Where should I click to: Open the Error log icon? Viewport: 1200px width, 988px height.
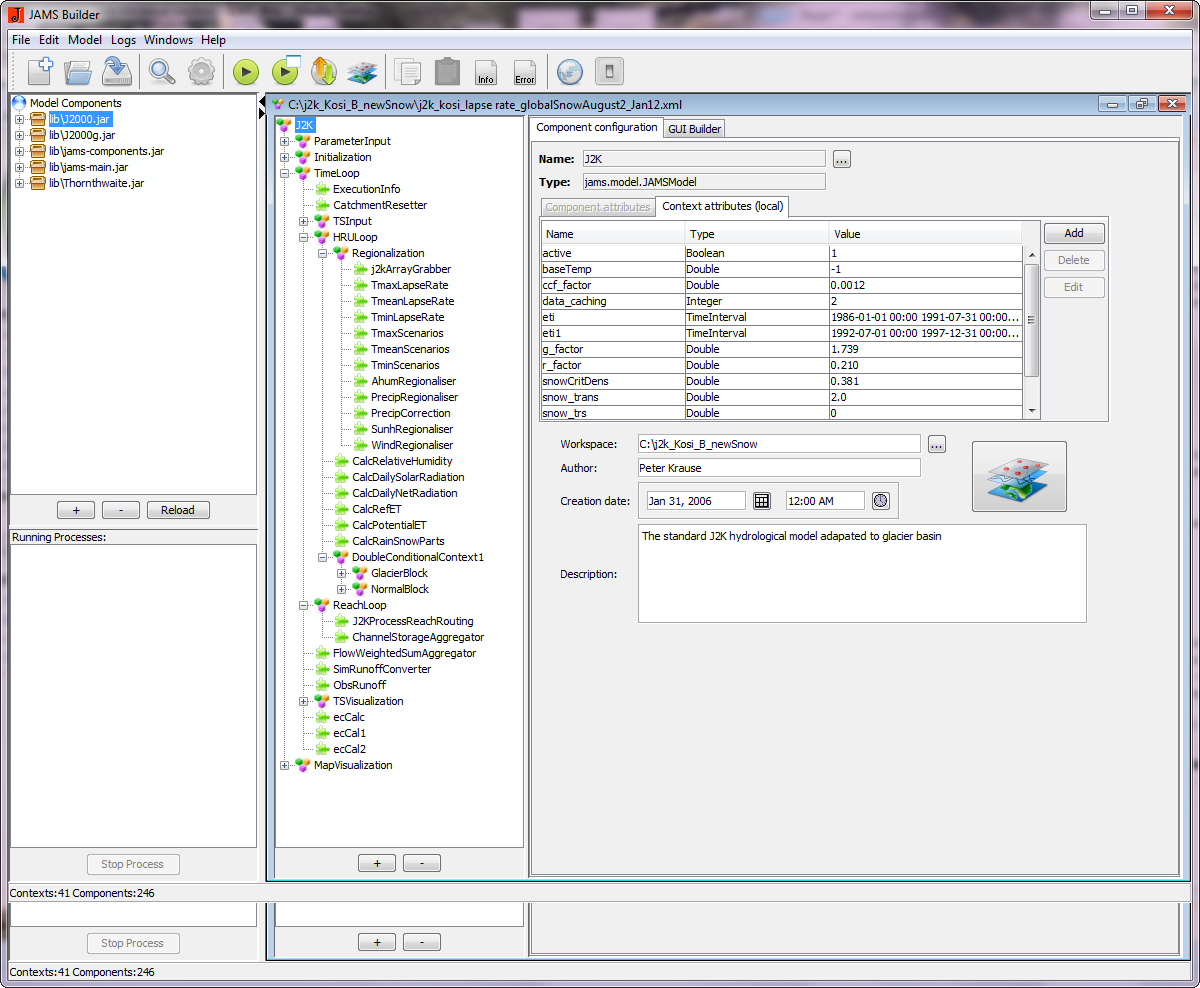[x=525, y=72]
